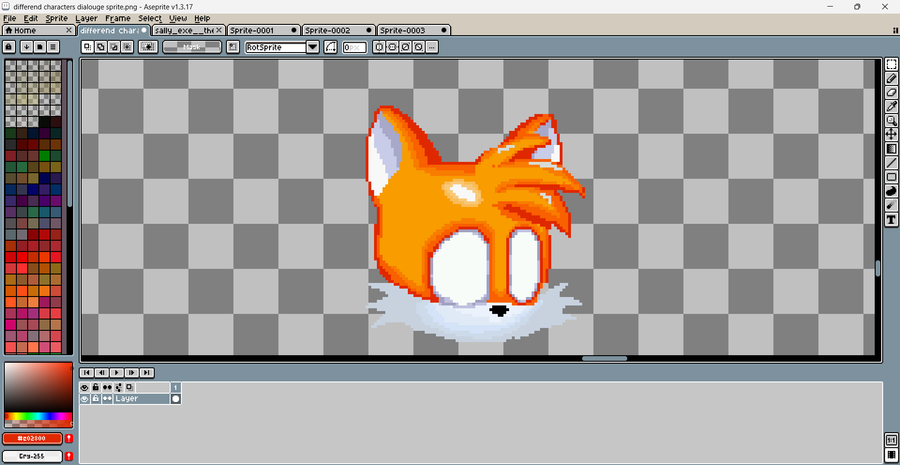
Task: Click background color warning icon
Action: coord(69,456)
